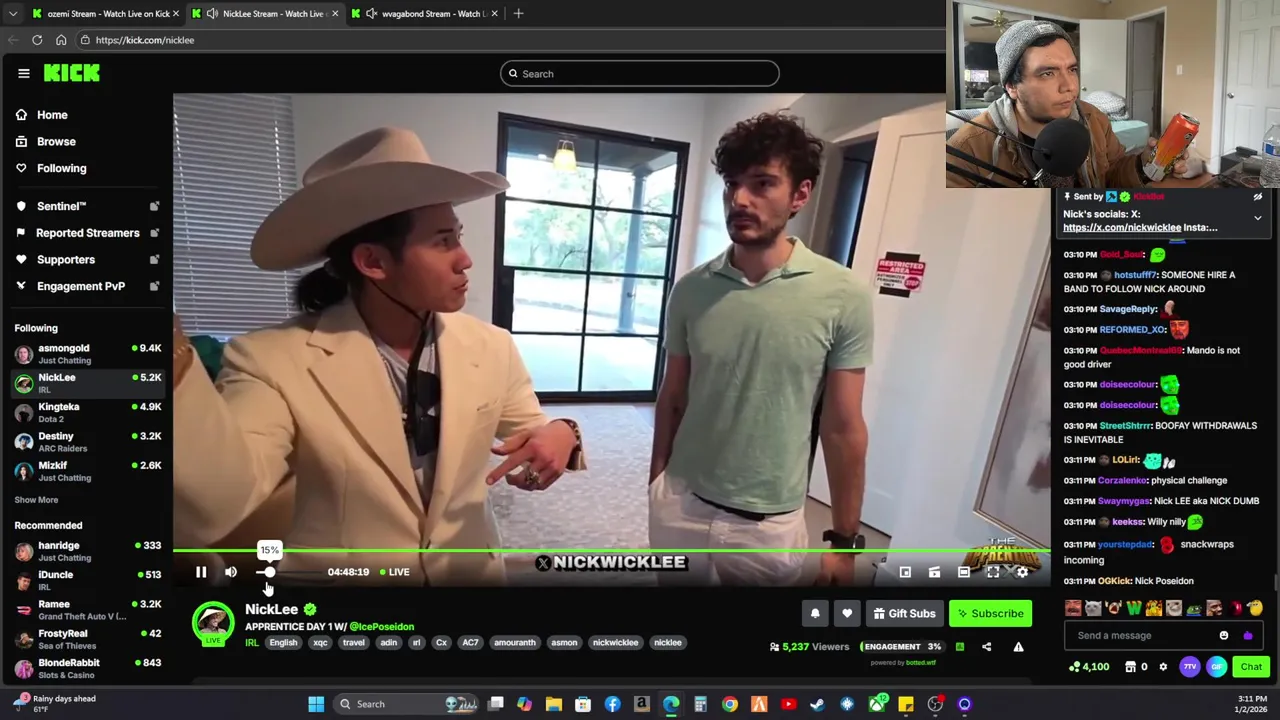Enter fullscreen video mode

993,572
